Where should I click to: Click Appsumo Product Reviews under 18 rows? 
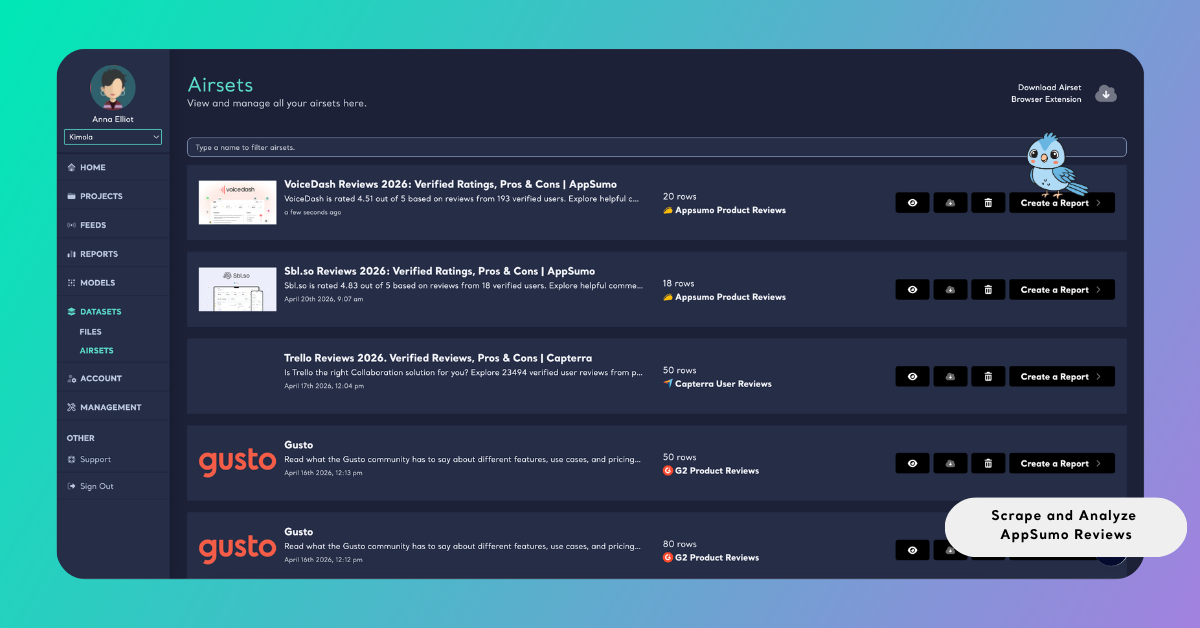pyautogui.click(x=730, y=297)
